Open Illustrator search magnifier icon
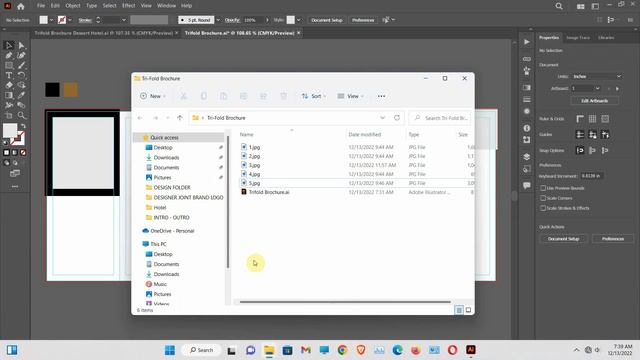Screen dimensions: 640x360 (559, 6)
